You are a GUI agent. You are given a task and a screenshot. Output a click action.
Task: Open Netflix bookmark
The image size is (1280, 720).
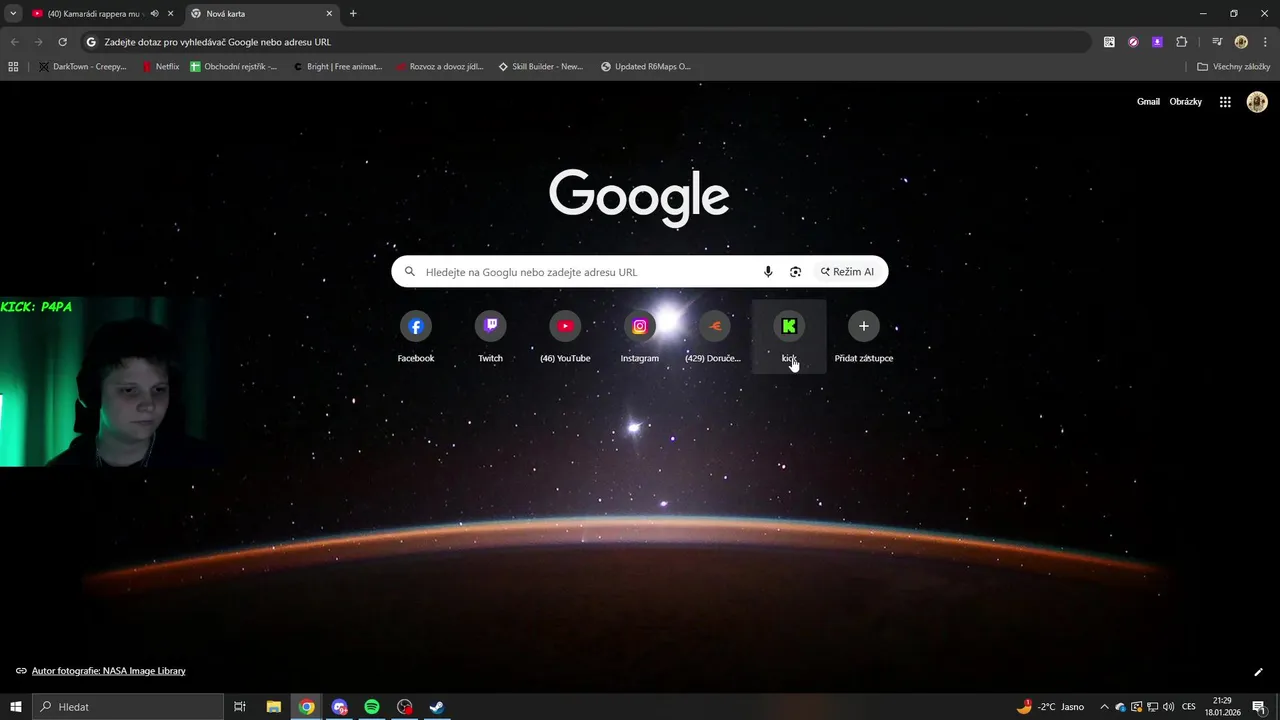160,67
